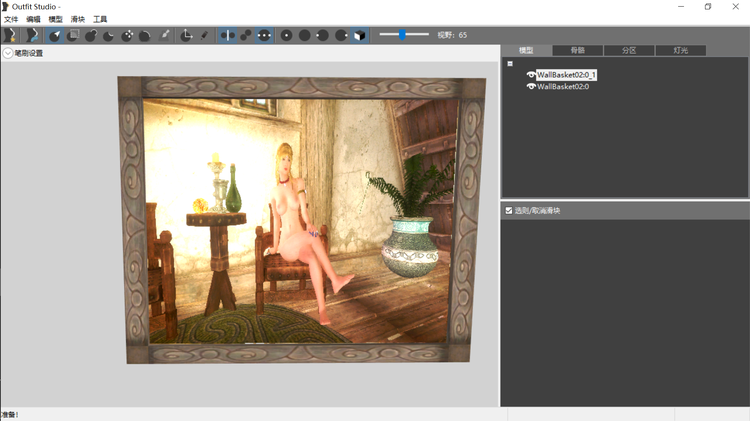Select the Vertex Color pencil tool
Viewport: 750px width, 421px height.
(x=204, y=35)
